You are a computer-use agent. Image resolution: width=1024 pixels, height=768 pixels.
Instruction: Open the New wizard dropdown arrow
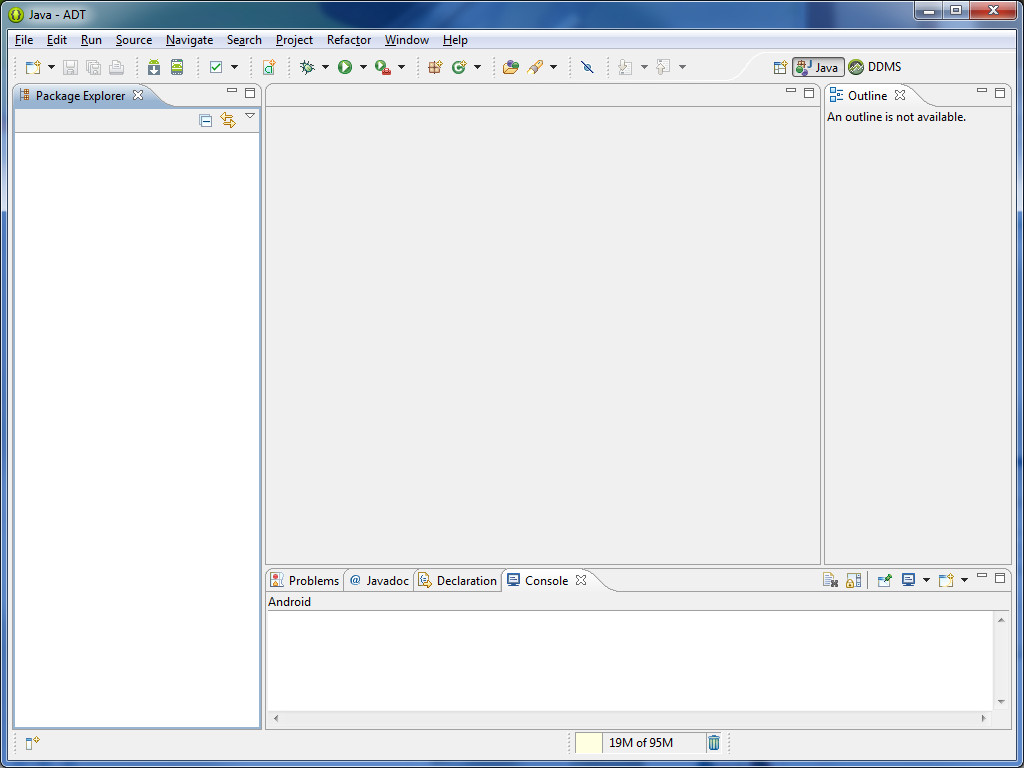[x=51, y=67]
